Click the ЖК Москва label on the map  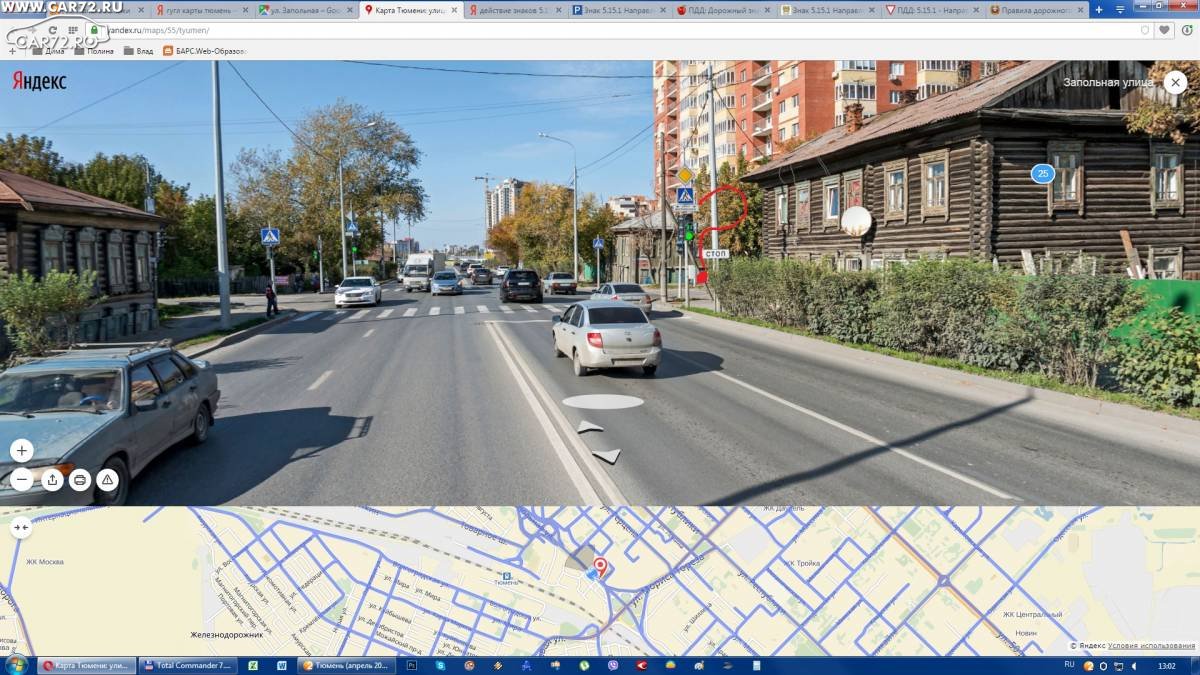(x=45, y=562)
